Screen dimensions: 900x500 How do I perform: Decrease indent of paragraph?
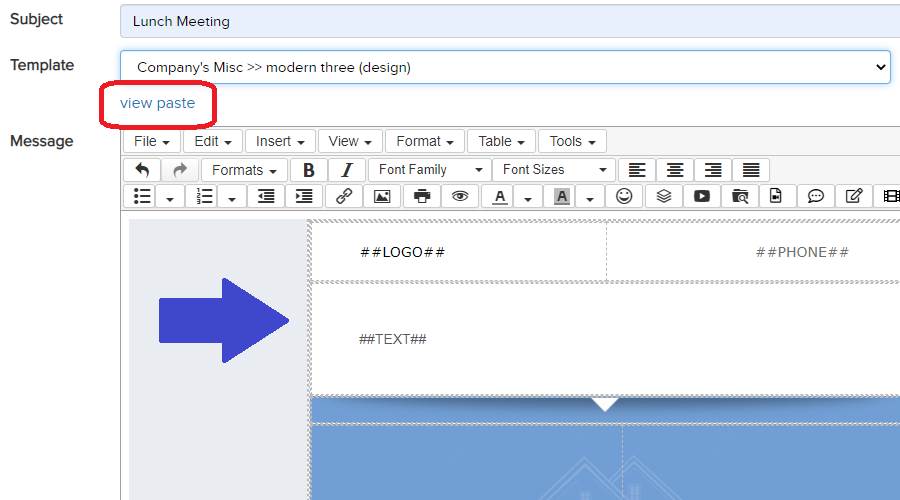tap(266, 196)
